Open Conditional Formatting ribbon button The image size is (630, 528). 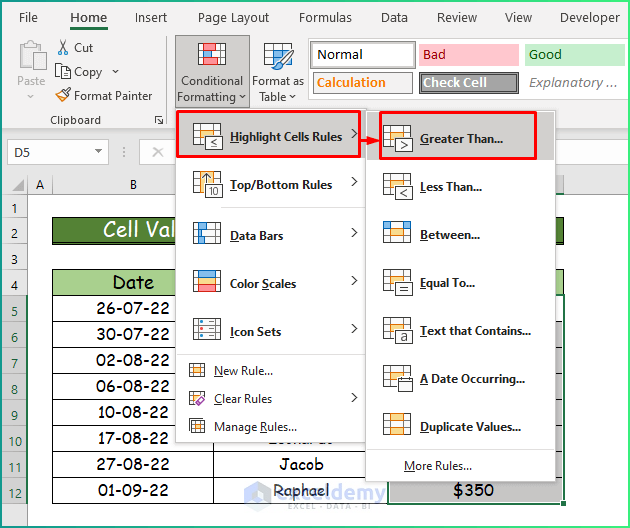pyautogui.click(x=212, y=72)
